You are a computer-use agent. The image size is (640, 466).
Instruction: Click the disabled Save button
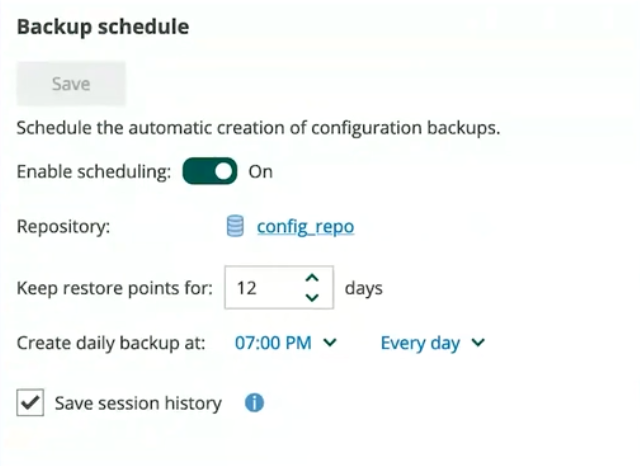[x=71, y=84]
